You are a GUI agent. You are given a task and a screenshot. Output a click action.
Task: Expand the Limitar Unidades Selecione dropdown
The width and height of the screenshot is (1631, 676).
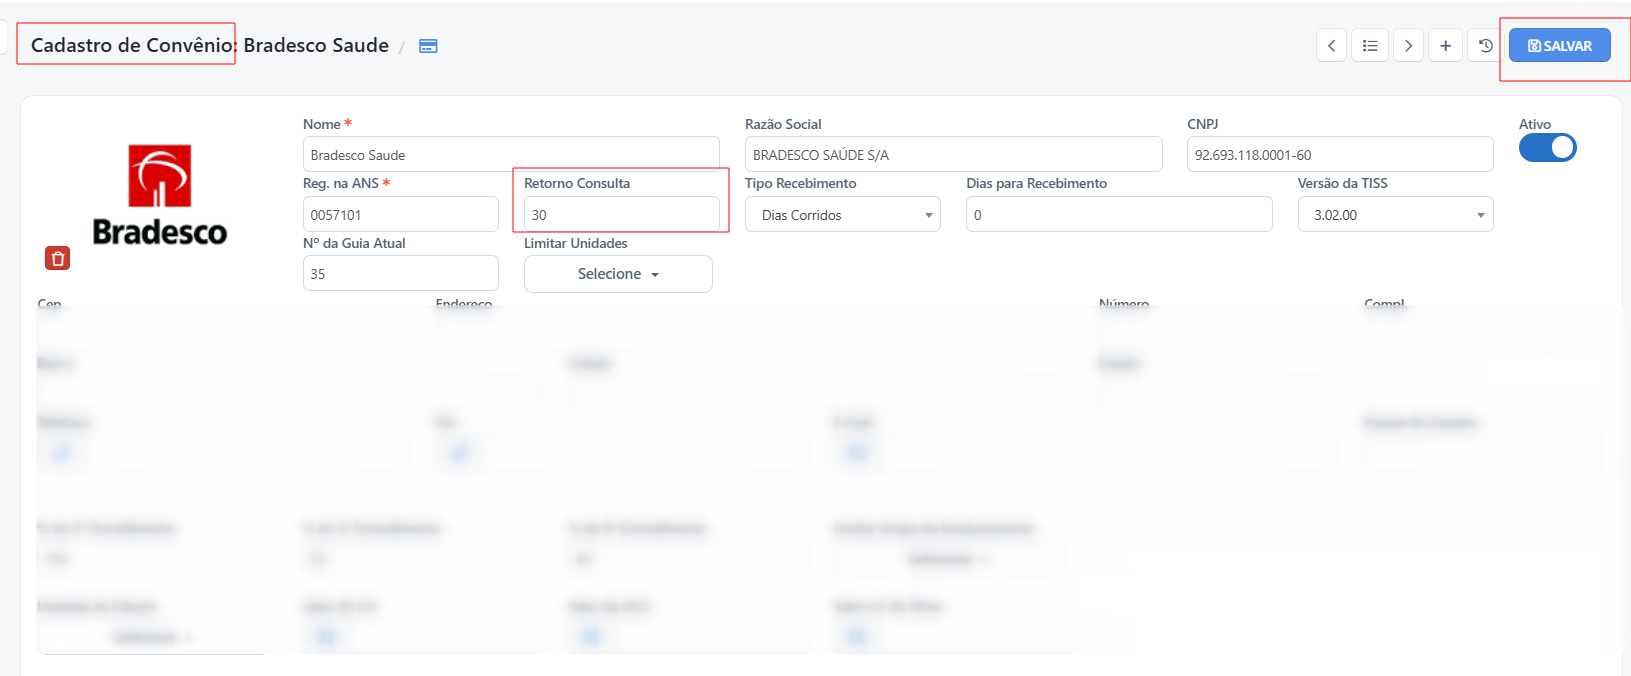tap(618, 274)
